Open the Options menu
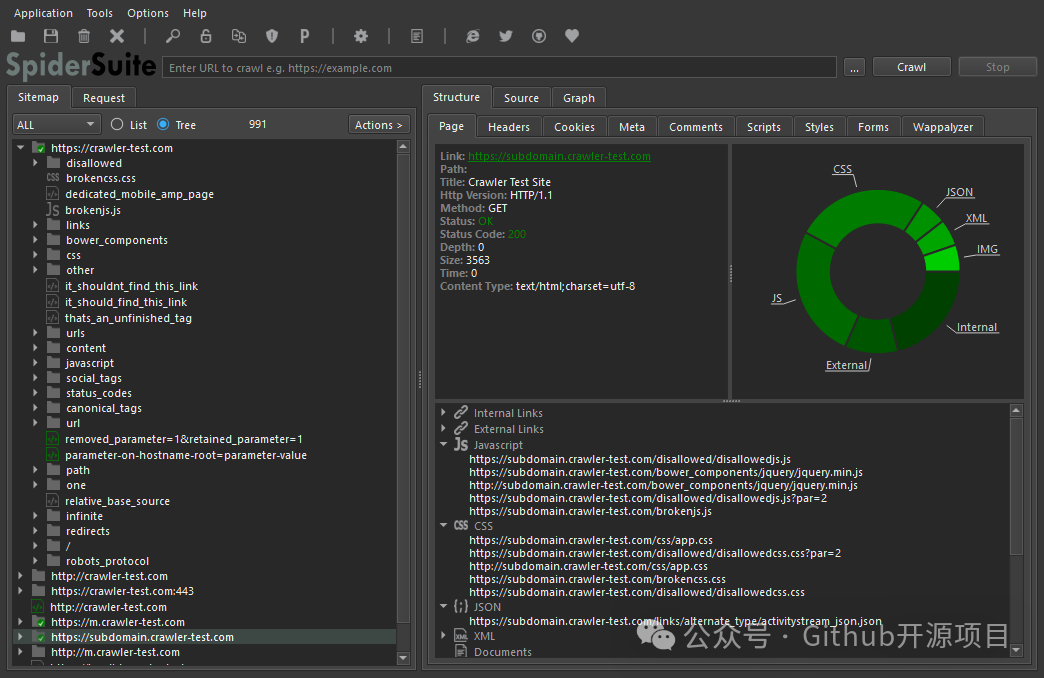1044x678 pixels. (x=148, y=13)
